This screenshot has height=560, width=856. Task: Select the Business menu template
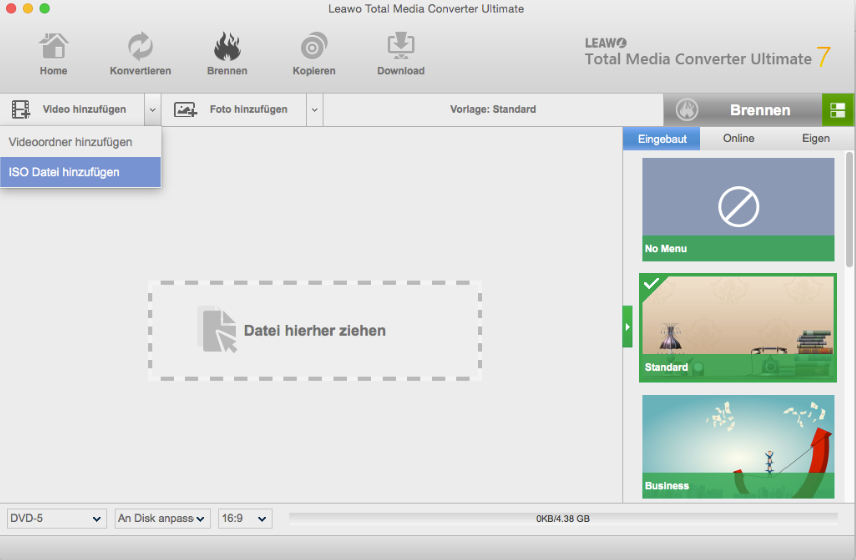(x=738, y=446)
